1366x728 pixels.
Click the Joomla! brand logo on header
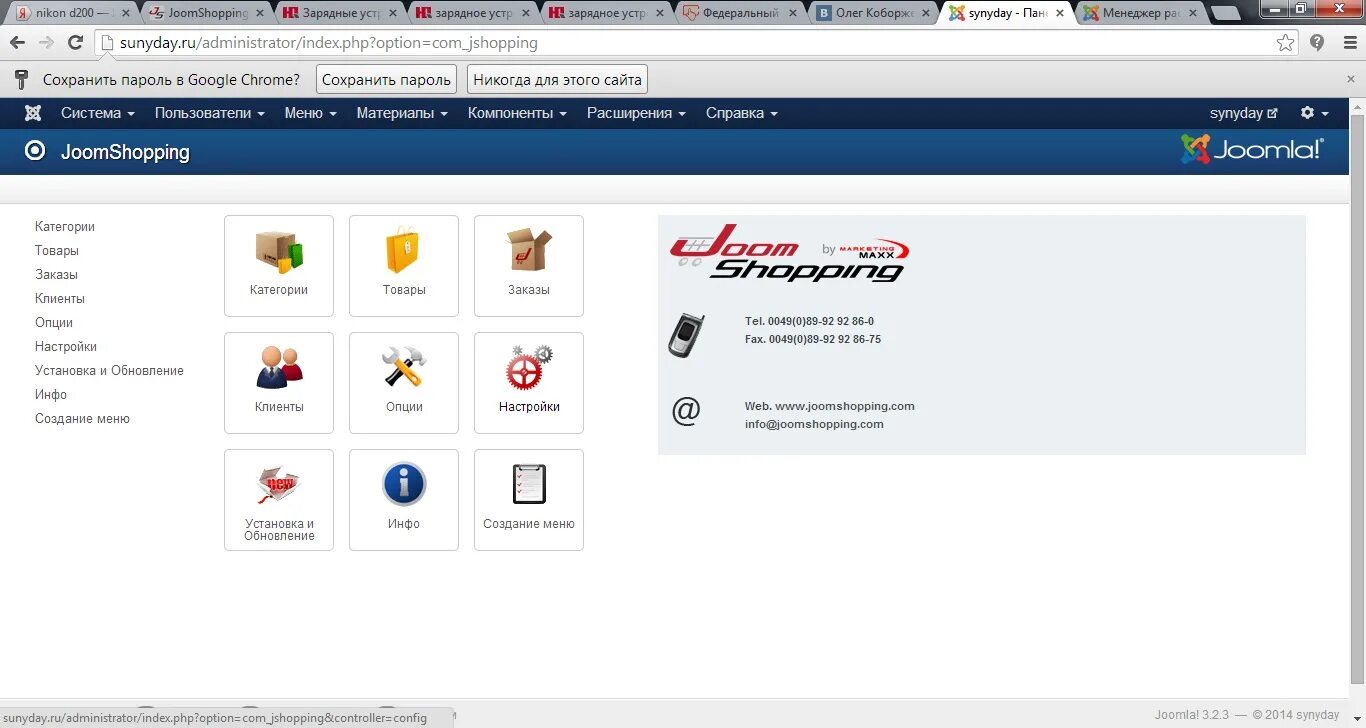coord(1252,149)
